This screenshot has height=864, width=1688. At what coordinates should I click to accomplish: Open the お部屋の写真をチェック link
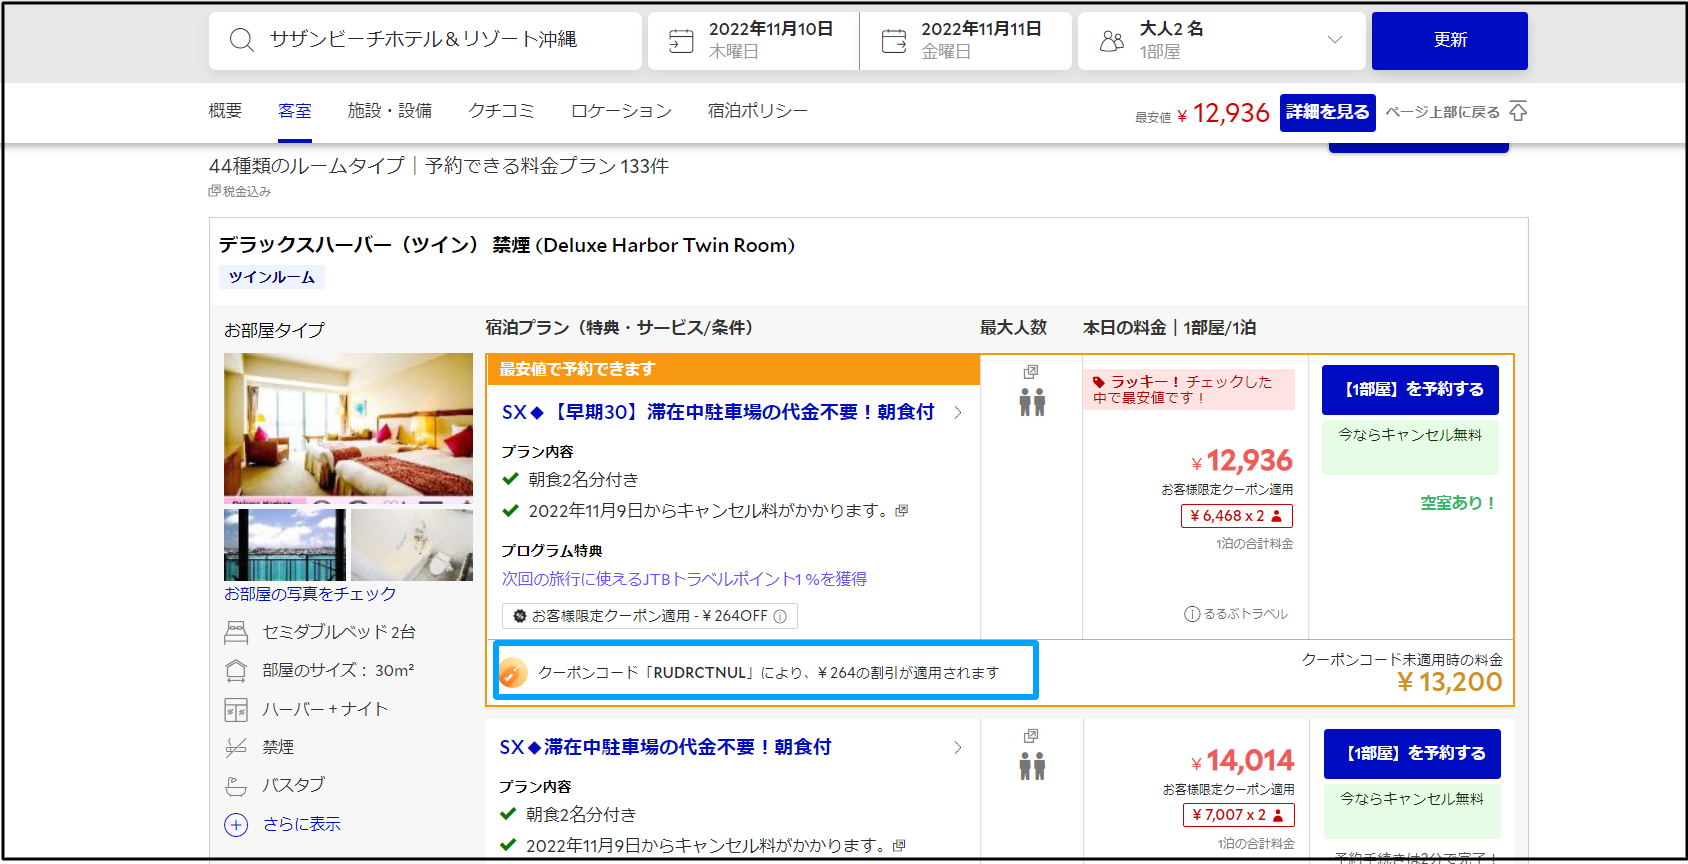310,594
